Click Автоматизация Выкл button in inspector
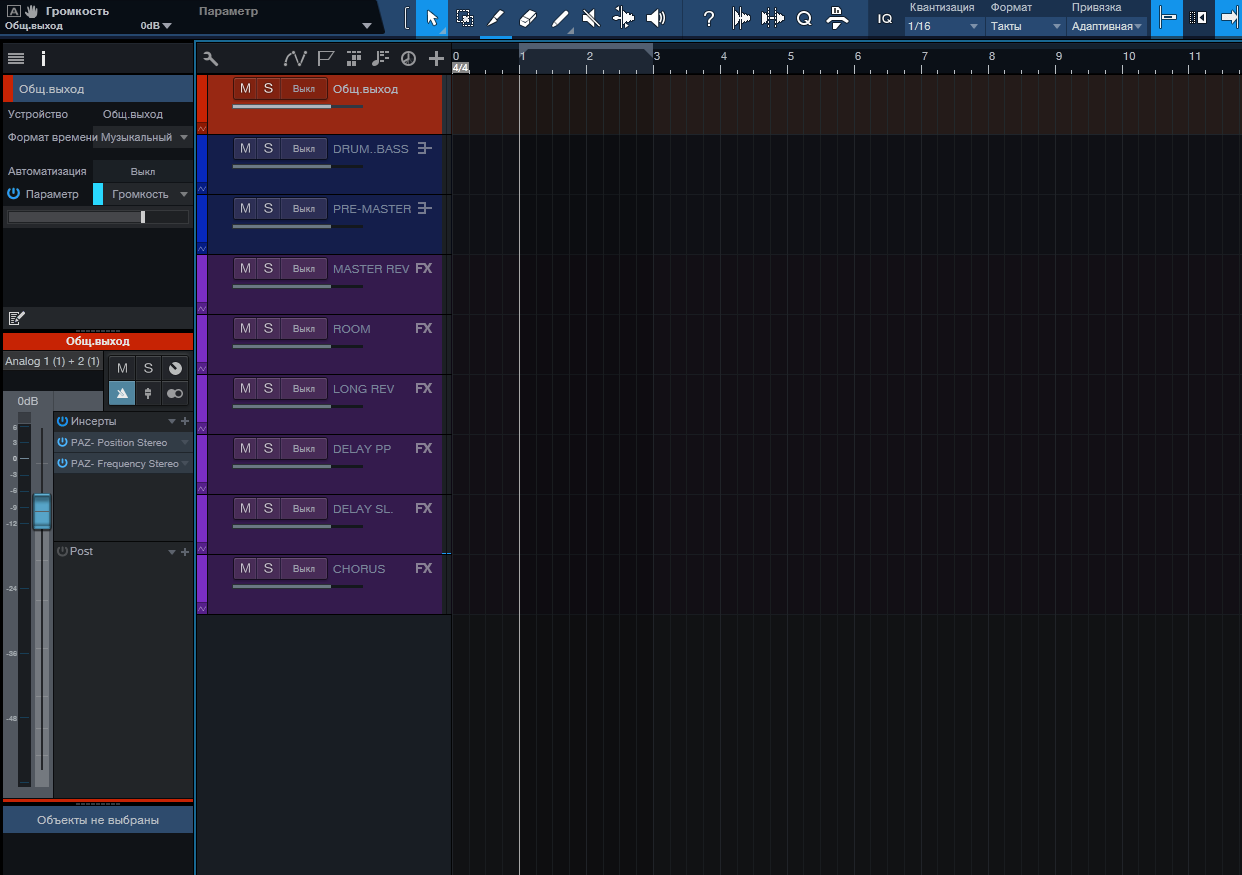Image resolution: width=1242 pixels, height=875 pixels. [x=143, y=171]
